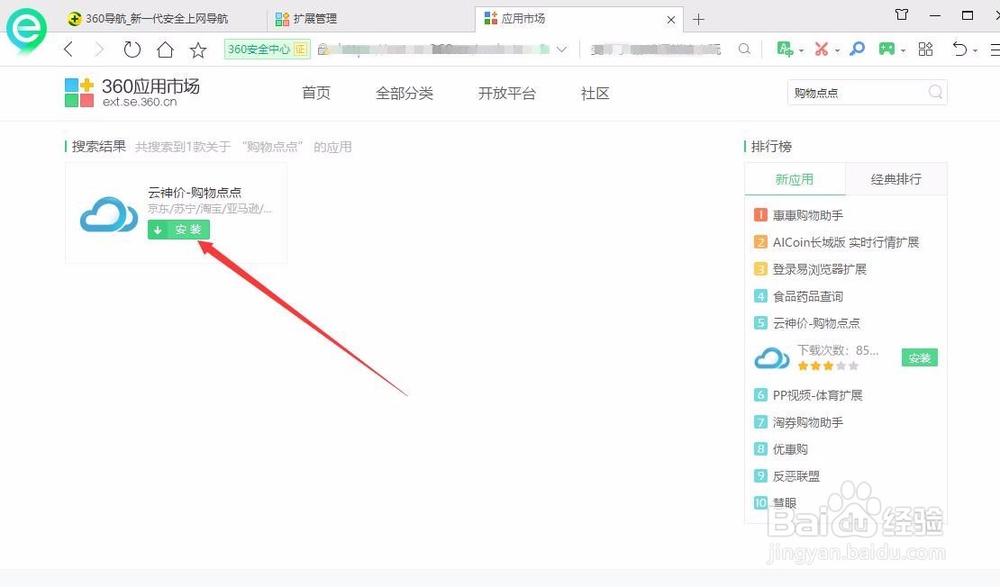Viewport: 1000px width, 587px height.
Task: Open 反恶联盟 ranking entry
Action: [x=796, y=476]
